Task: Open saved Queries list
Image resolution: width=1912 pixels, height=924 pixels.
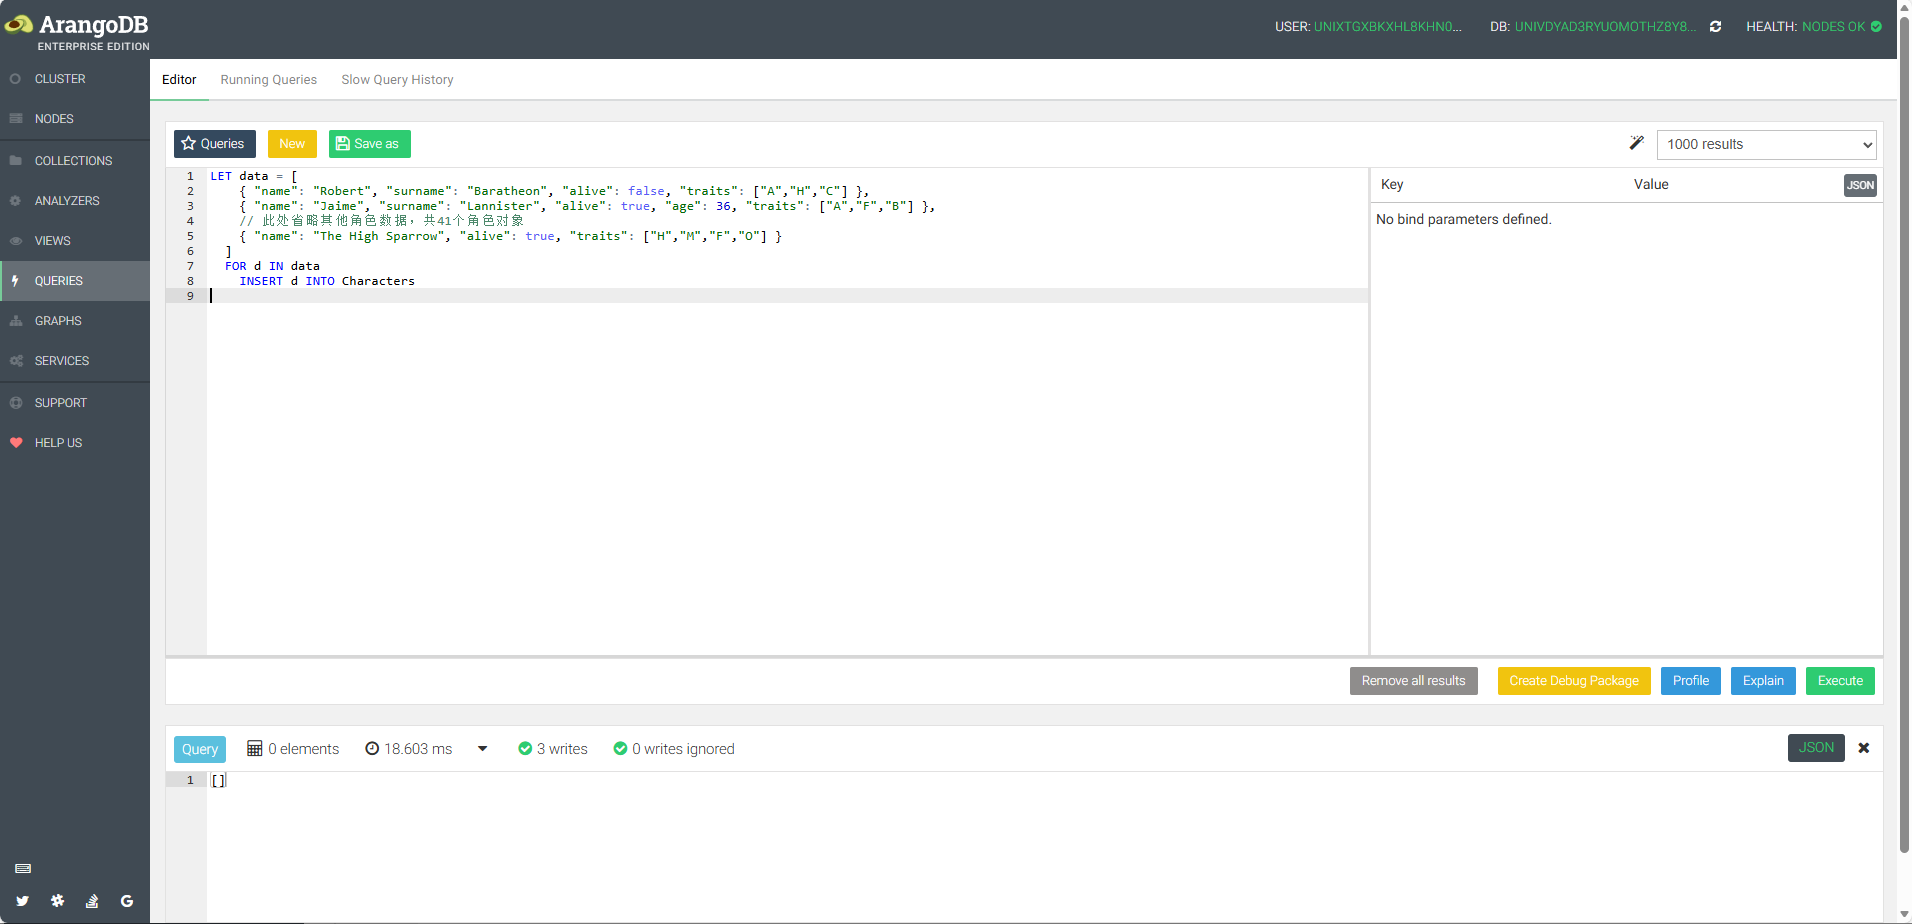Action: pyautogui.click(x=215, y=144)
